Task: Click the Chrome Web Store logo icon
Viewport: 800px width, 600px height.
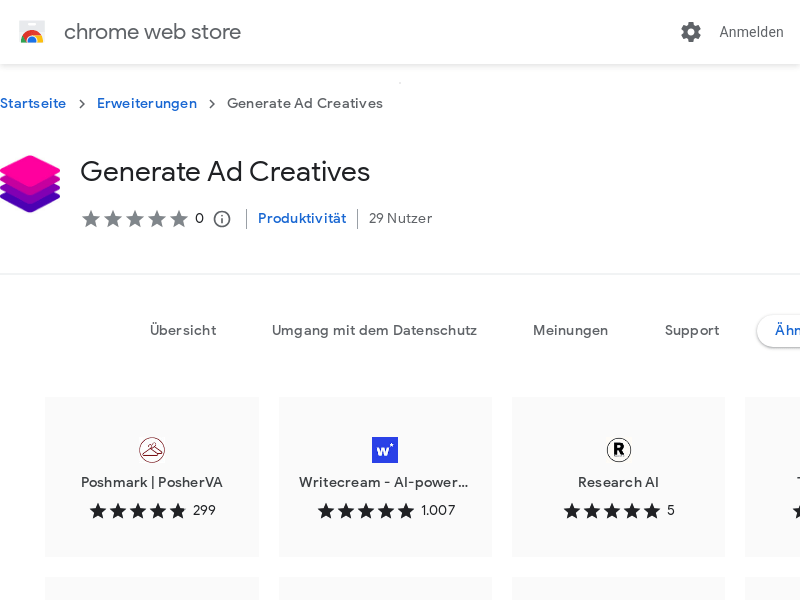Action: pyautogui.click(x=32, y=32)
